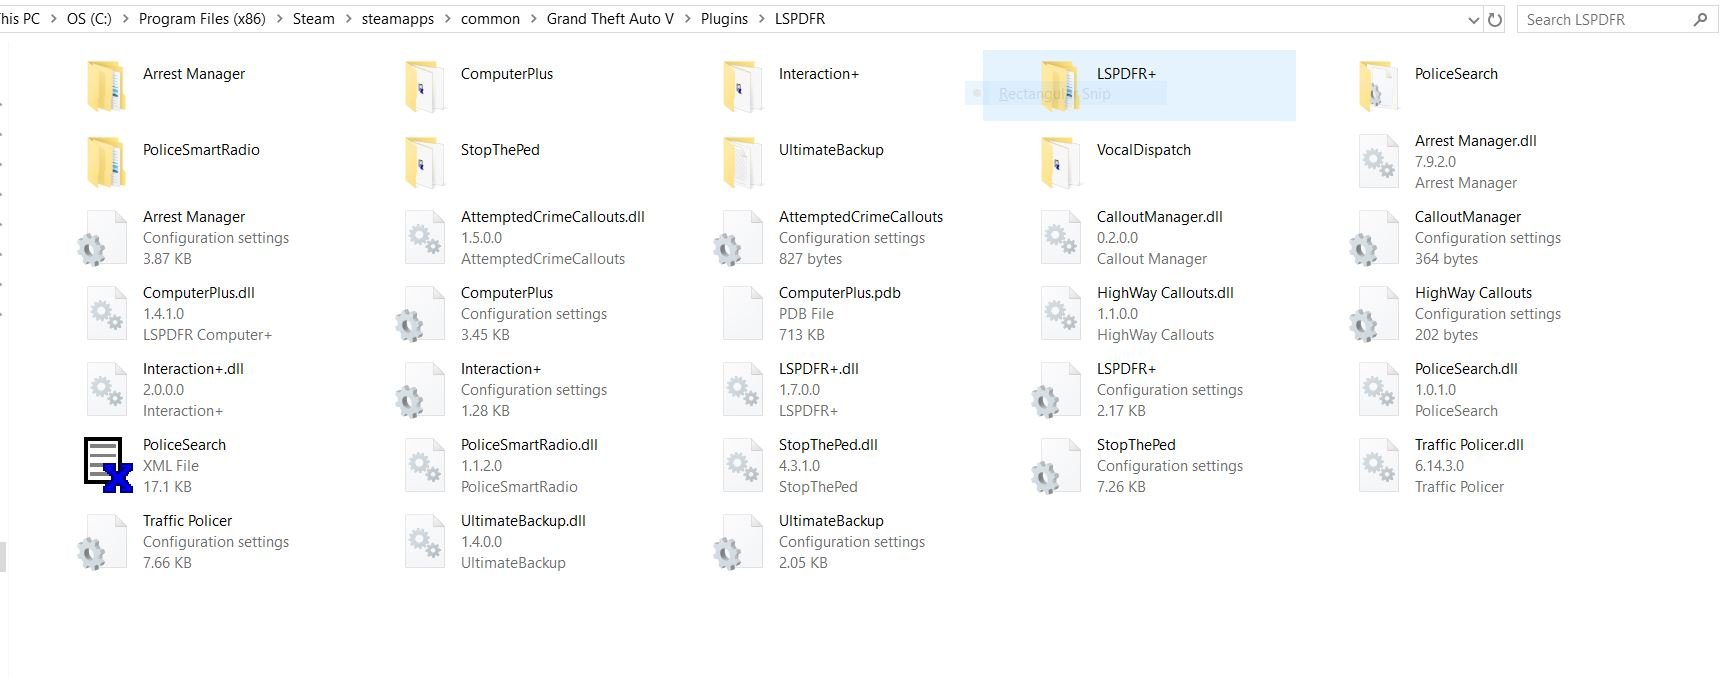Select the PoliceSearch XML file icon

(x=108, y=465)
